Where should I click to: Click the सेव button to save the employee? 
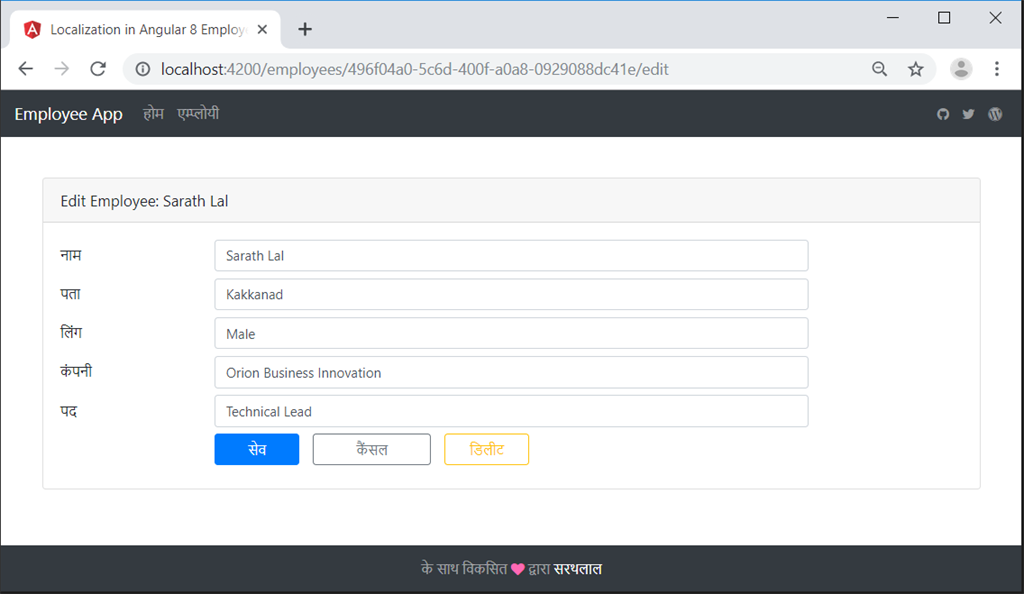click(x=256, y=449)
